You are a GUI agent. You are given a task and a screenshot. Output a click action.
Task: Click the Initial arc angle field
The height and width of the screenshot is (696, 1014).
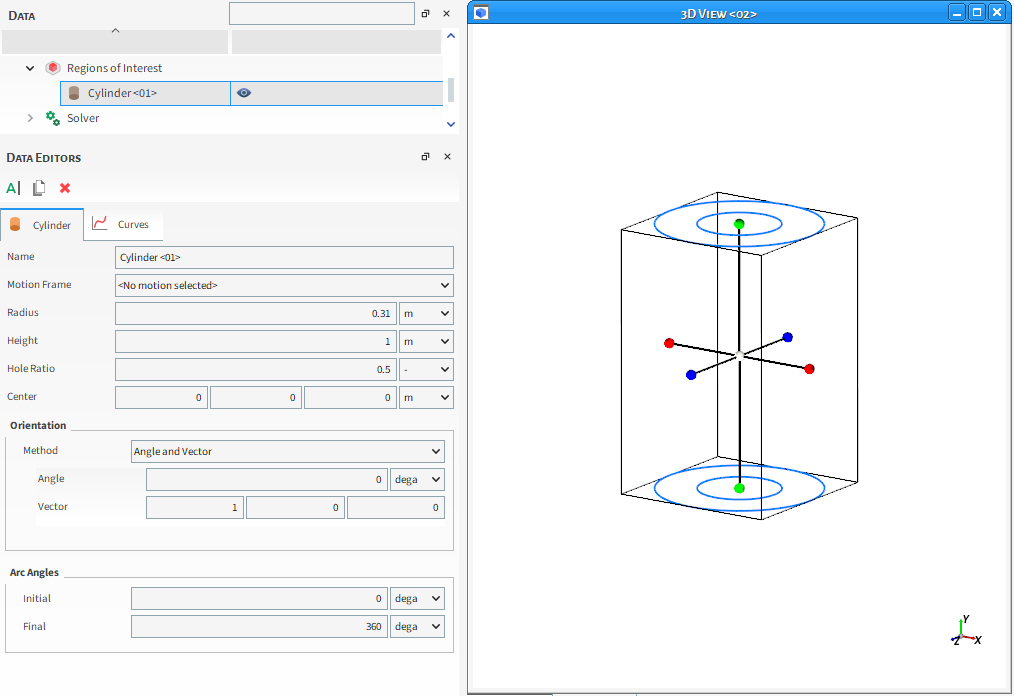point(259,598)
